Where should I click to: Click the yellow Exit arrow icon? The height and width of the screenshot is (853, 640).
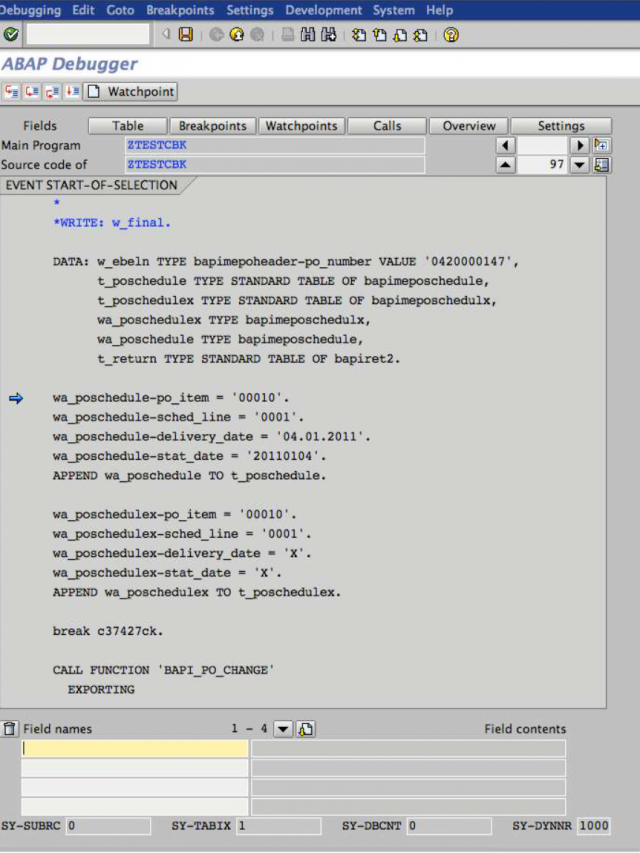[237, 35]
